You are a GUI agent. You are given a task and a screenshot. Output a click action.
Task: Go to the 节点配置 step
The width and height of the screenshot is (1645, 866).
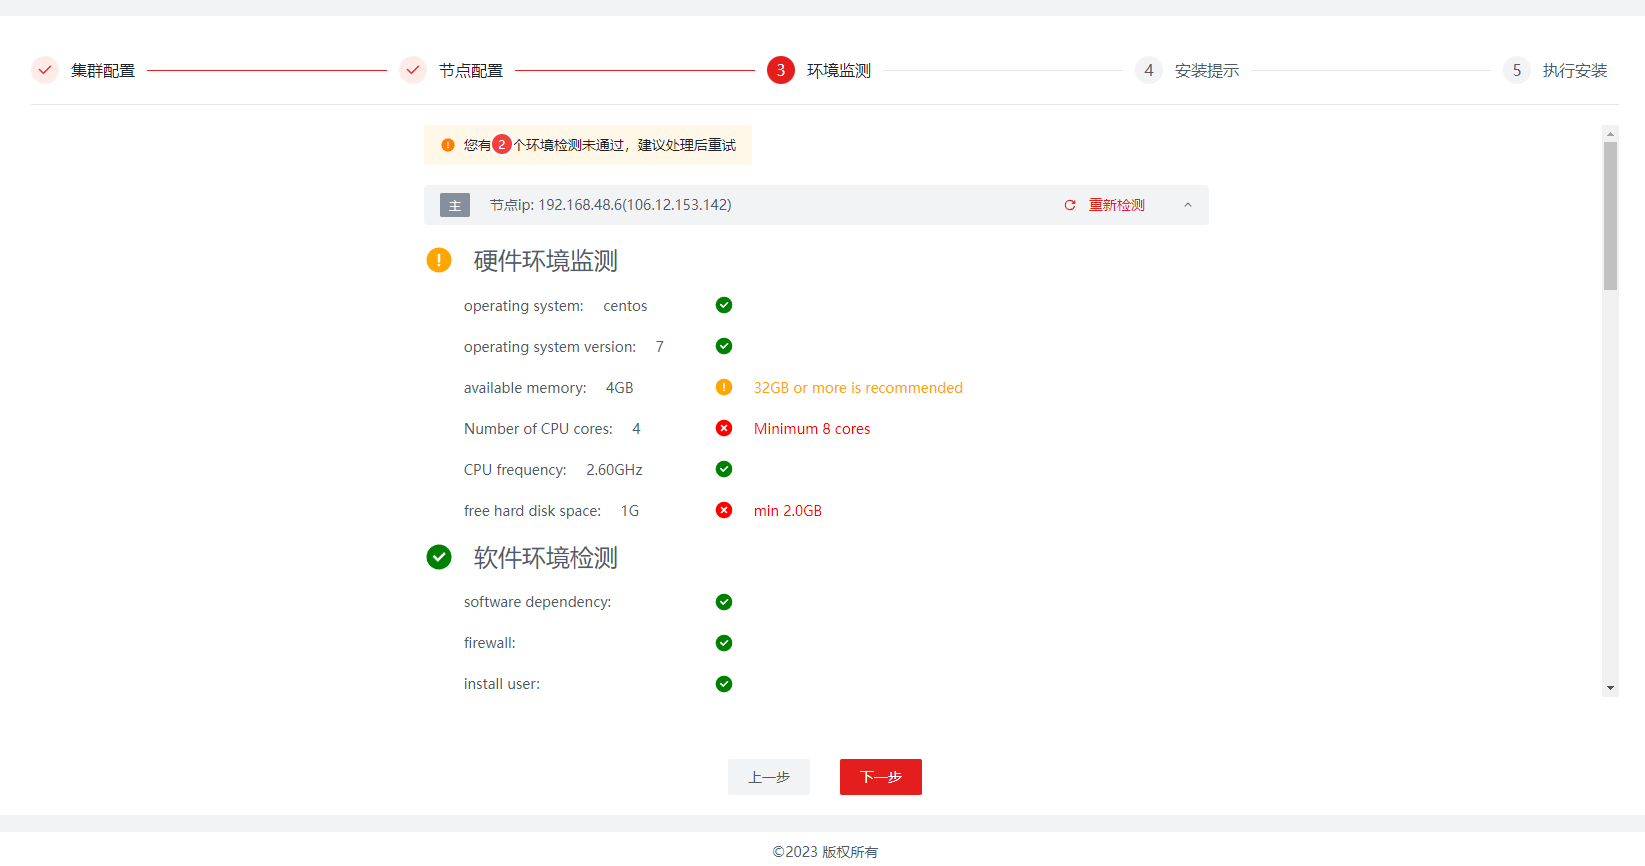click(x=470, y=71)
